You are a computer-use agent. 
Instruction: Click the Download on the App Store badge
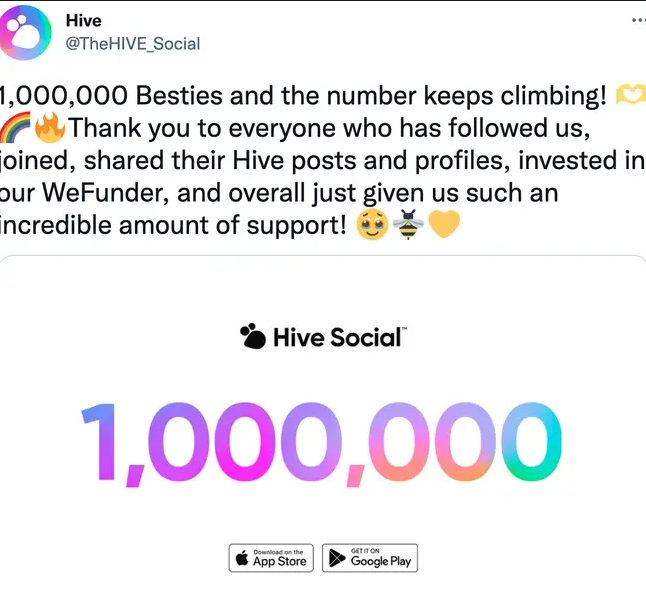271,558
